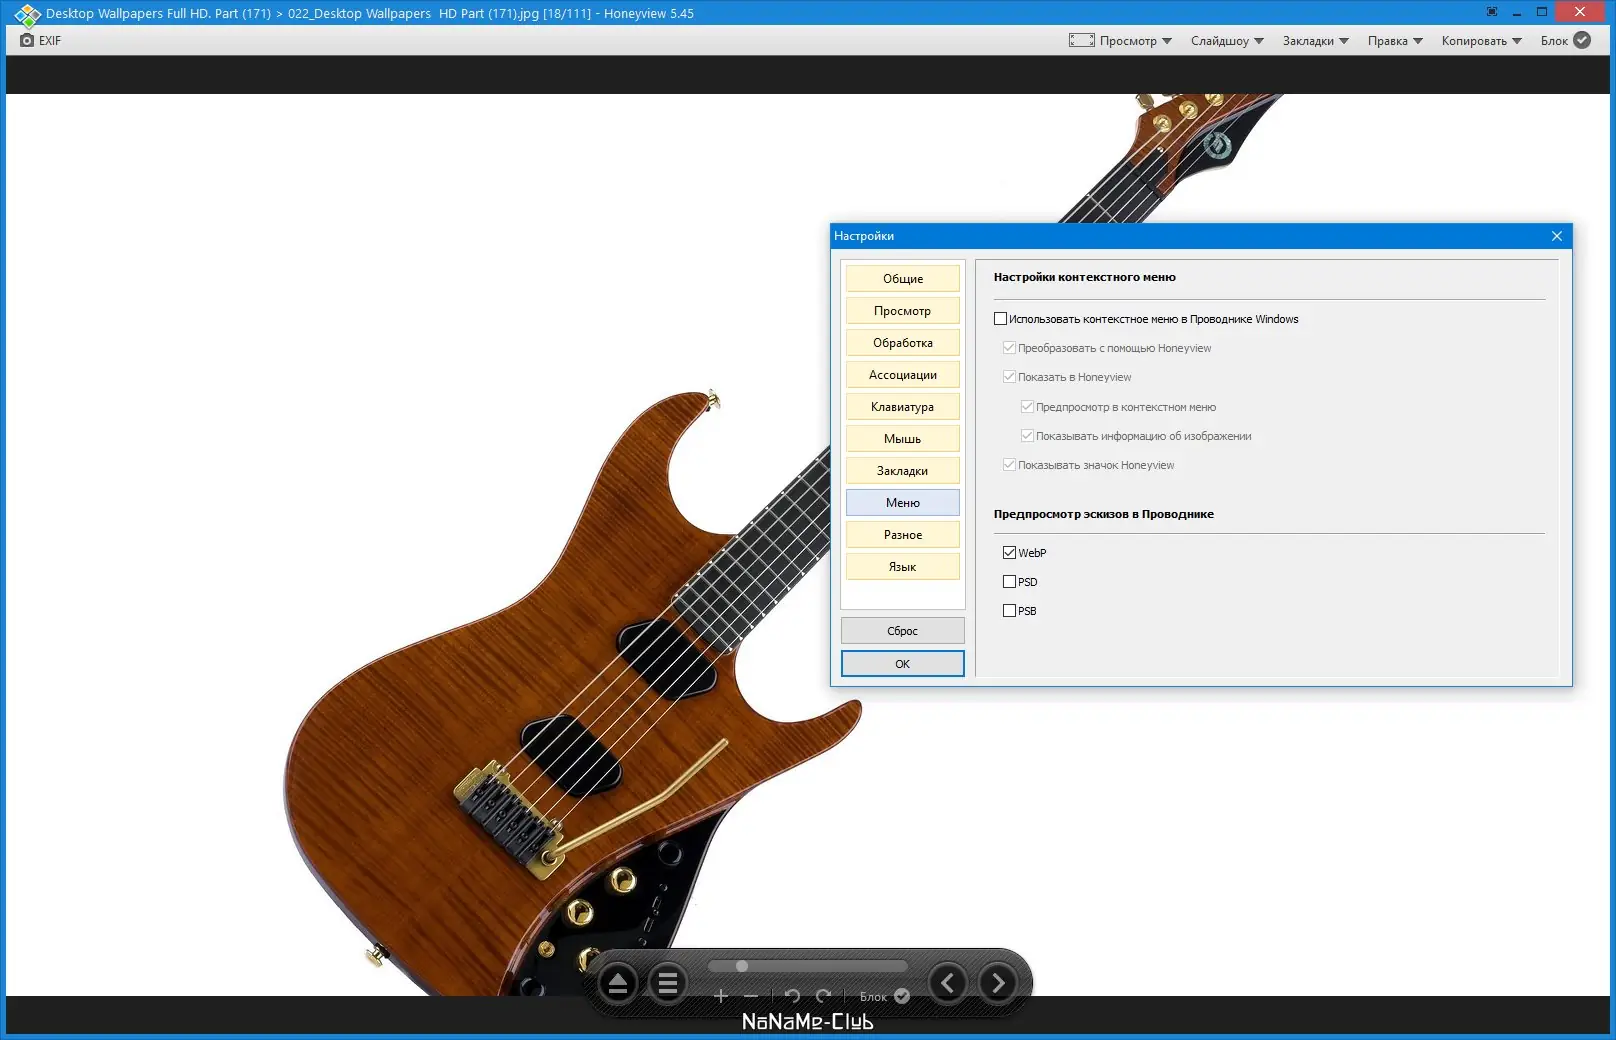Confirm settings with the OK button

(x=903, y=664)
